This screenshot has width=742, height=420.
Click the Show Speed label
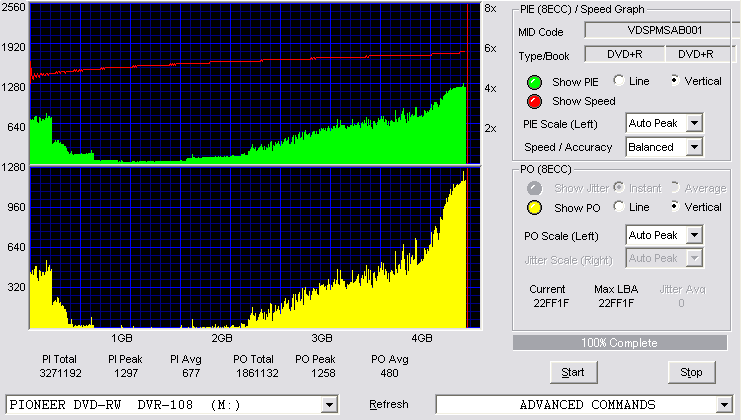coord(583,101)
